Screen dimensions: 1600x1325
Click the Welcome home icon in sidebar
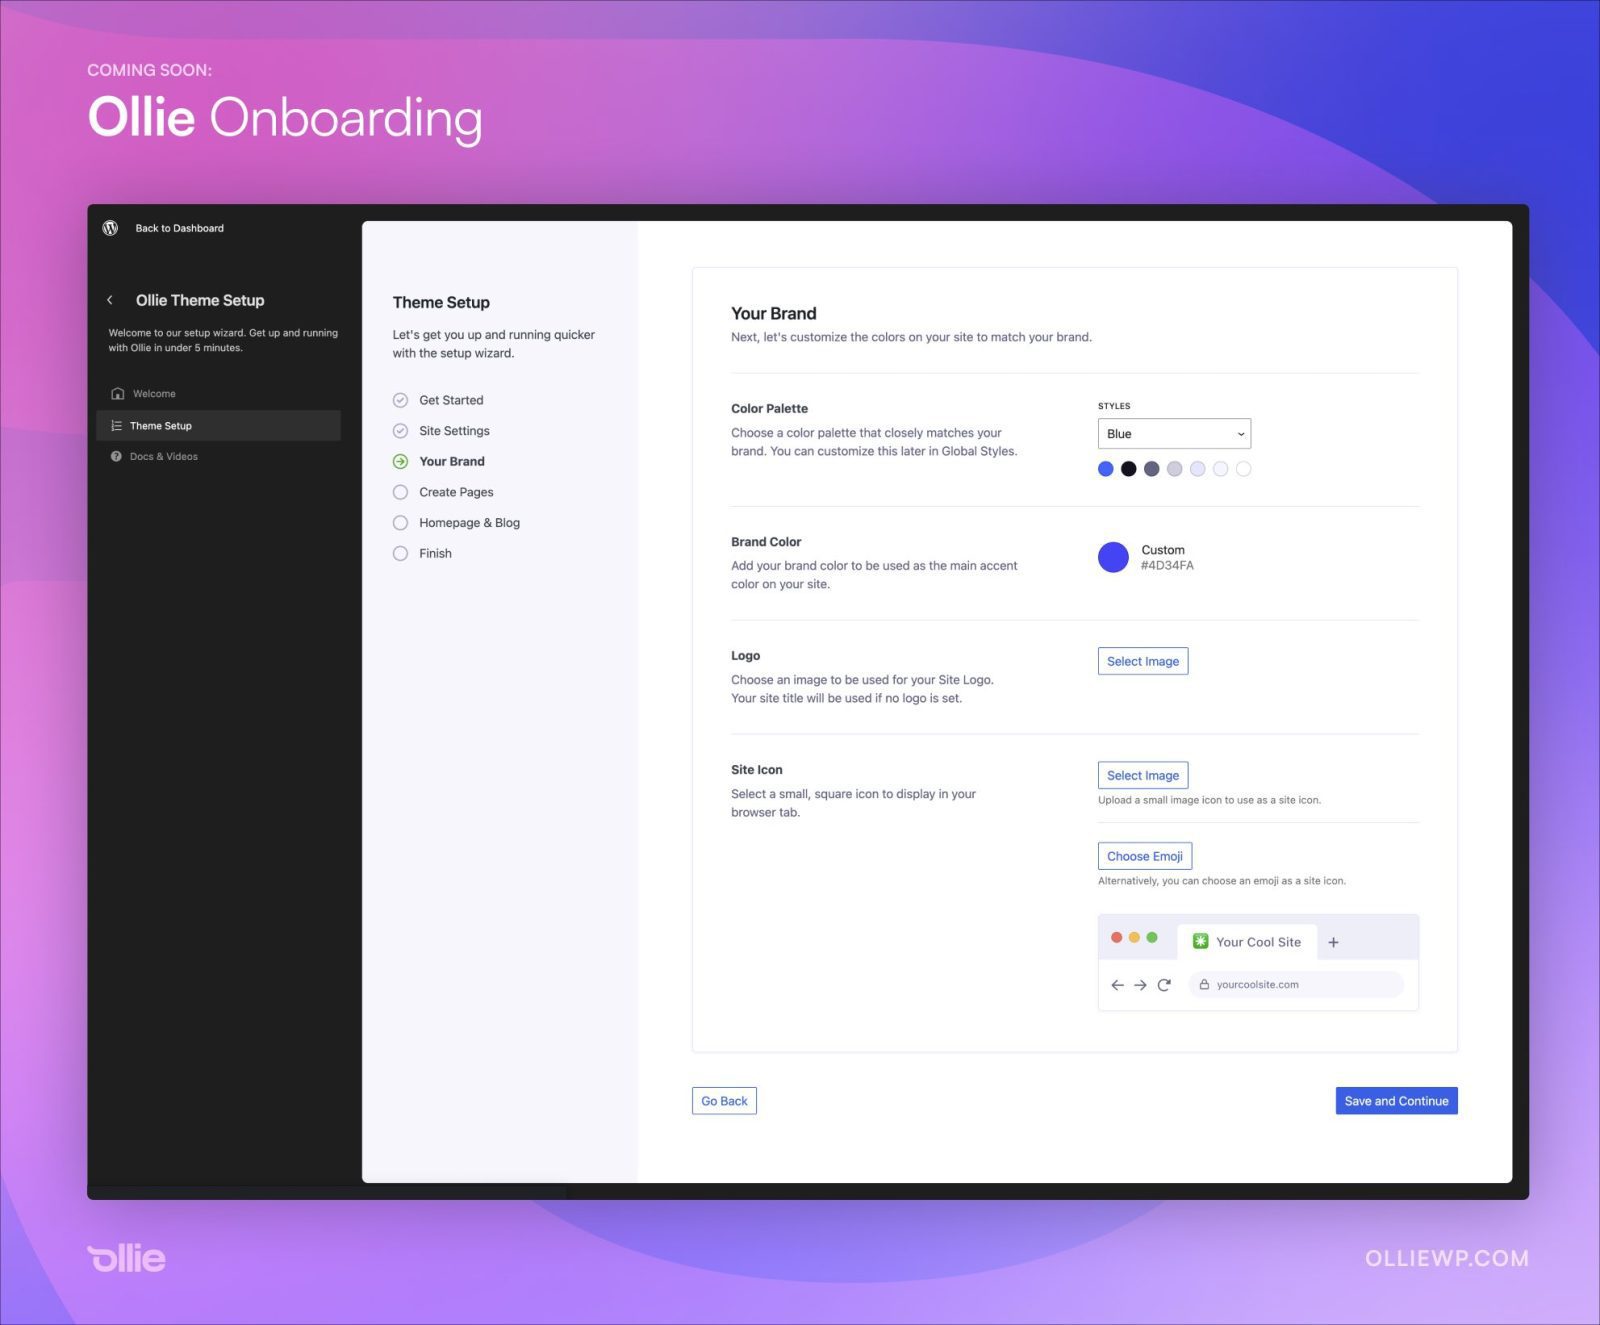pos(118,394)
